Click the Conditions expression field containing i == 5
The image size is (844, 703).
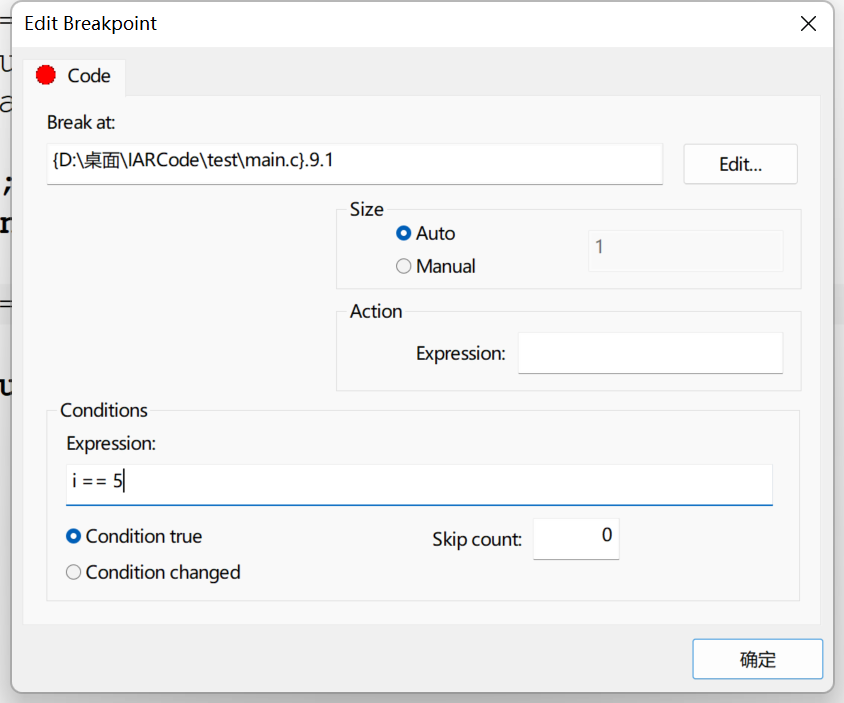(x=419, y=485)
